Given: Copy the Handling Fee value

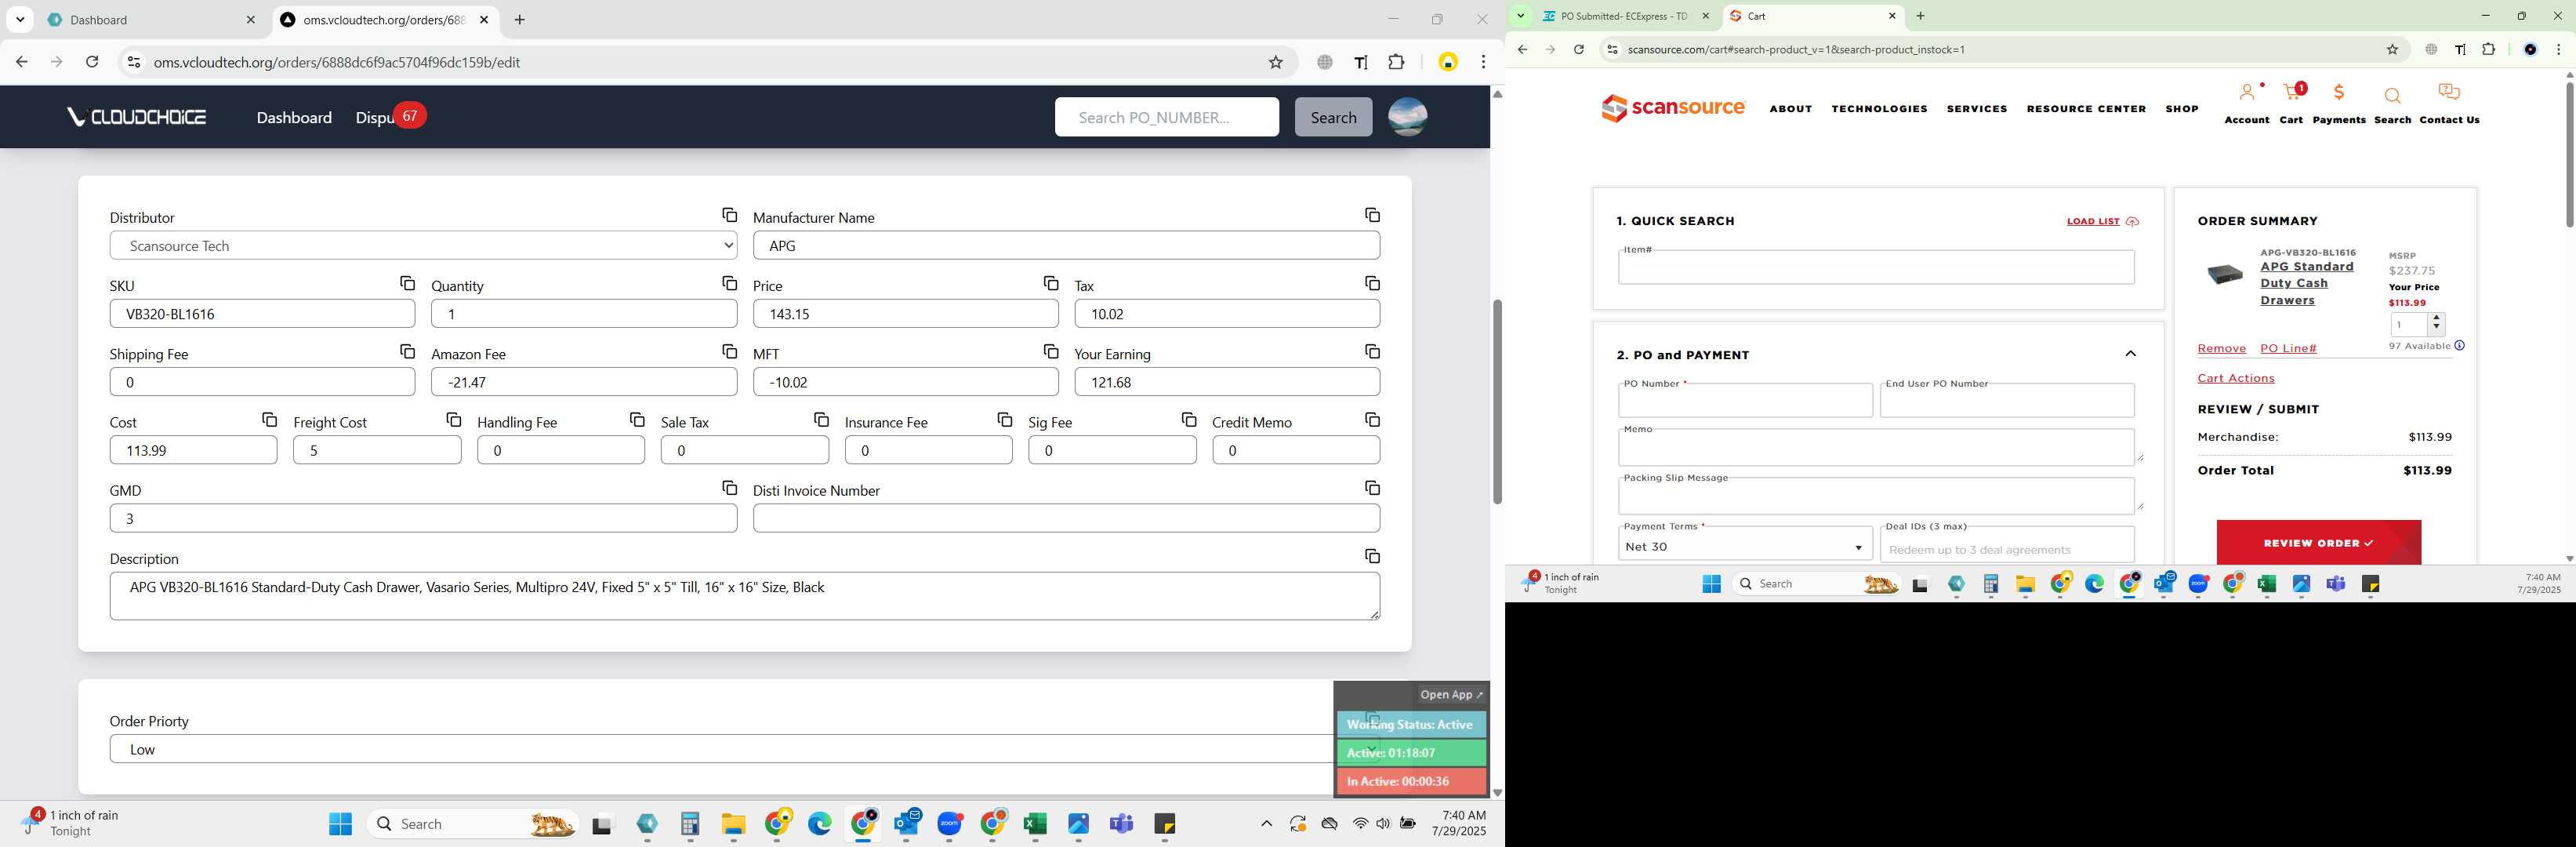Looking at the screenshot, I should coord(637,420).
